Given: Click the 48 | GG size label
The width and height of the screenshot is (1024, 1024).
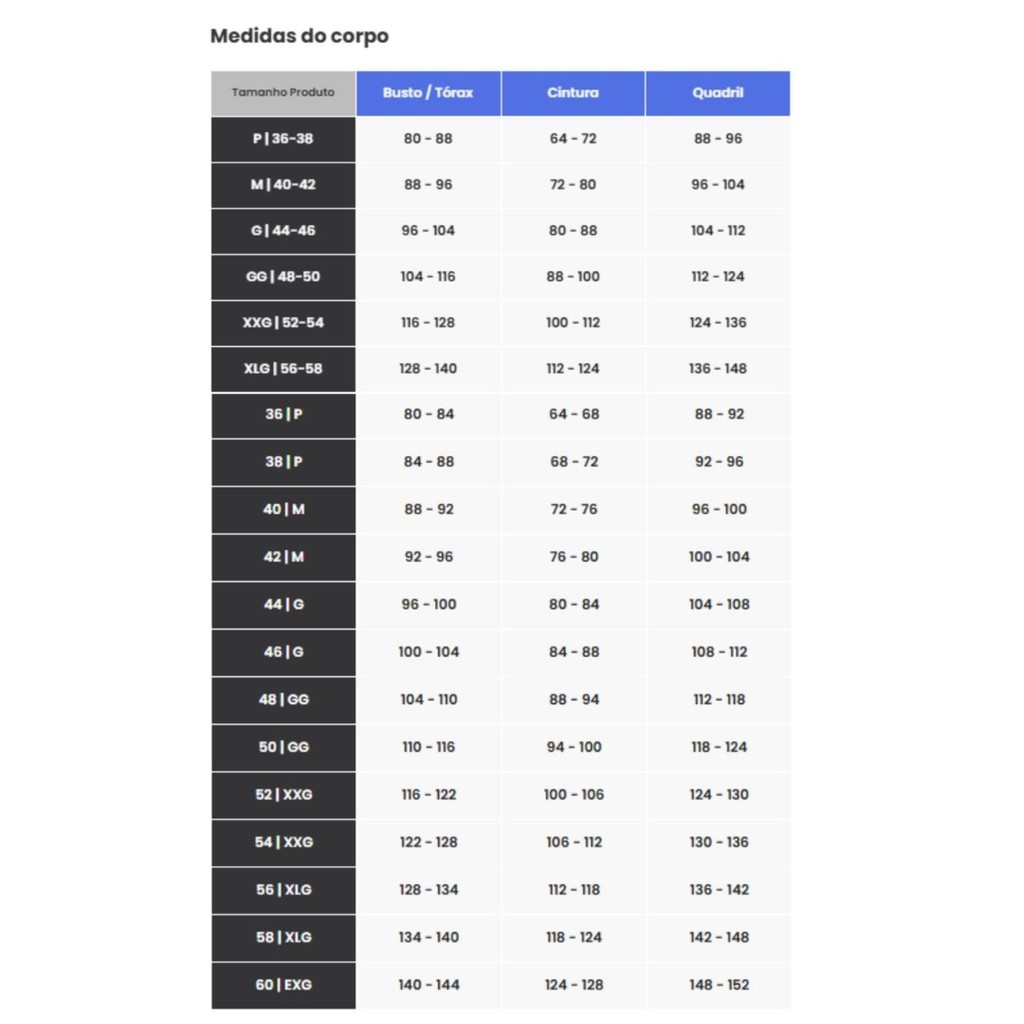Looking at the screenshot, I should pos(283,700).
